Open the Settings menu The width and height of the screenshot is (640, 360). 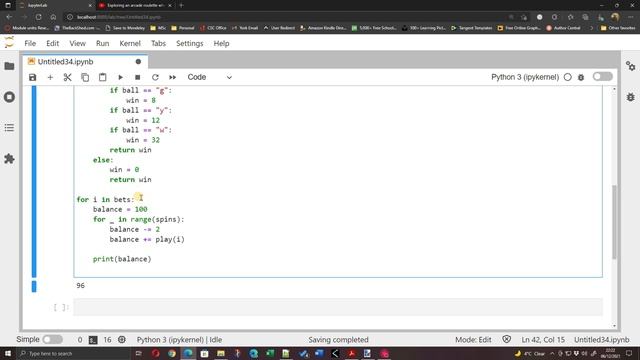(x=190, y=43)
